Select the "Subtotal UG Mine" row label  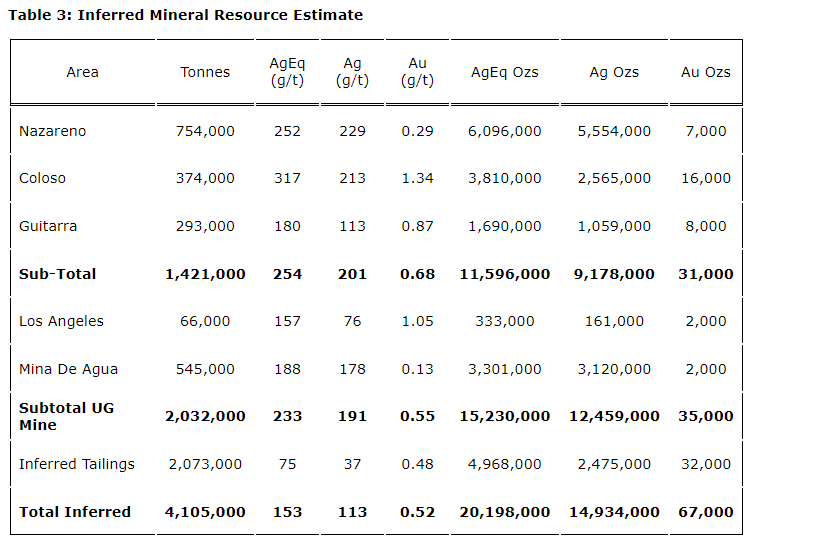66,417
